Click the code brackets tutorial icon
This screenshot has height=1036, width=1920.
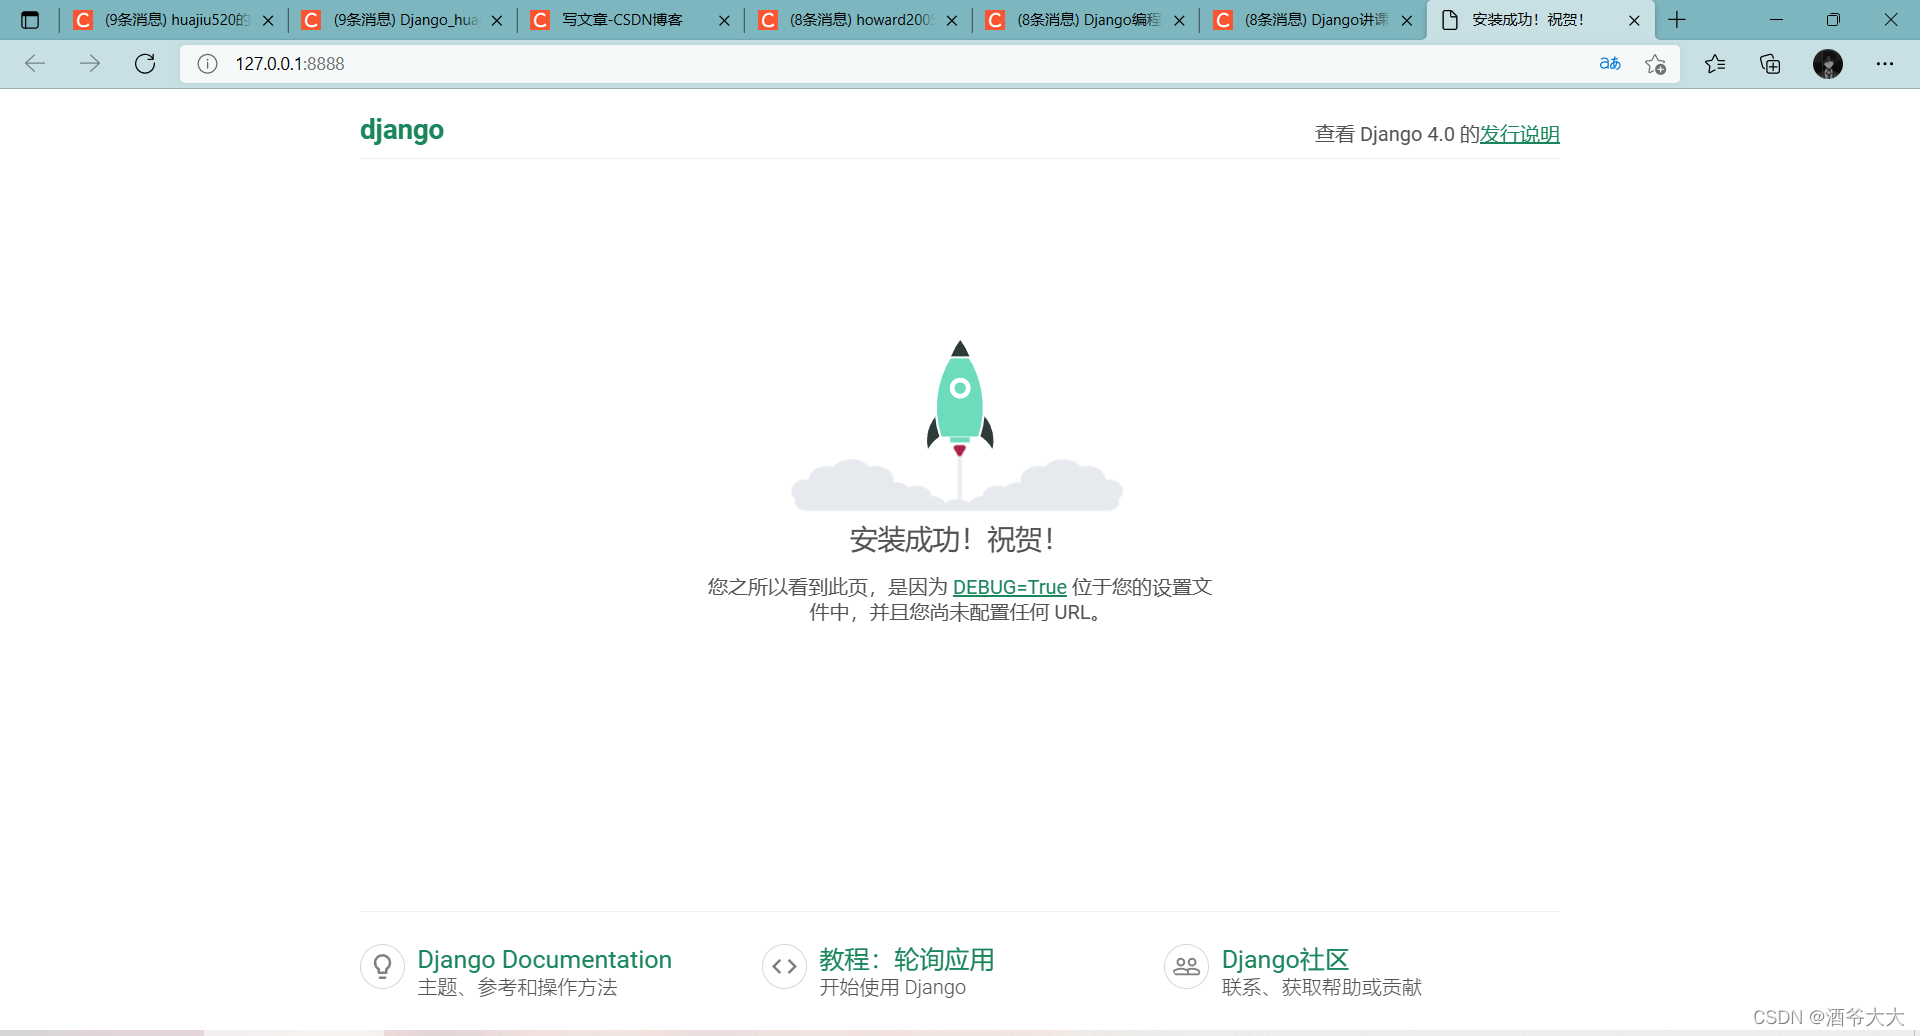click(x=784, y=966)
